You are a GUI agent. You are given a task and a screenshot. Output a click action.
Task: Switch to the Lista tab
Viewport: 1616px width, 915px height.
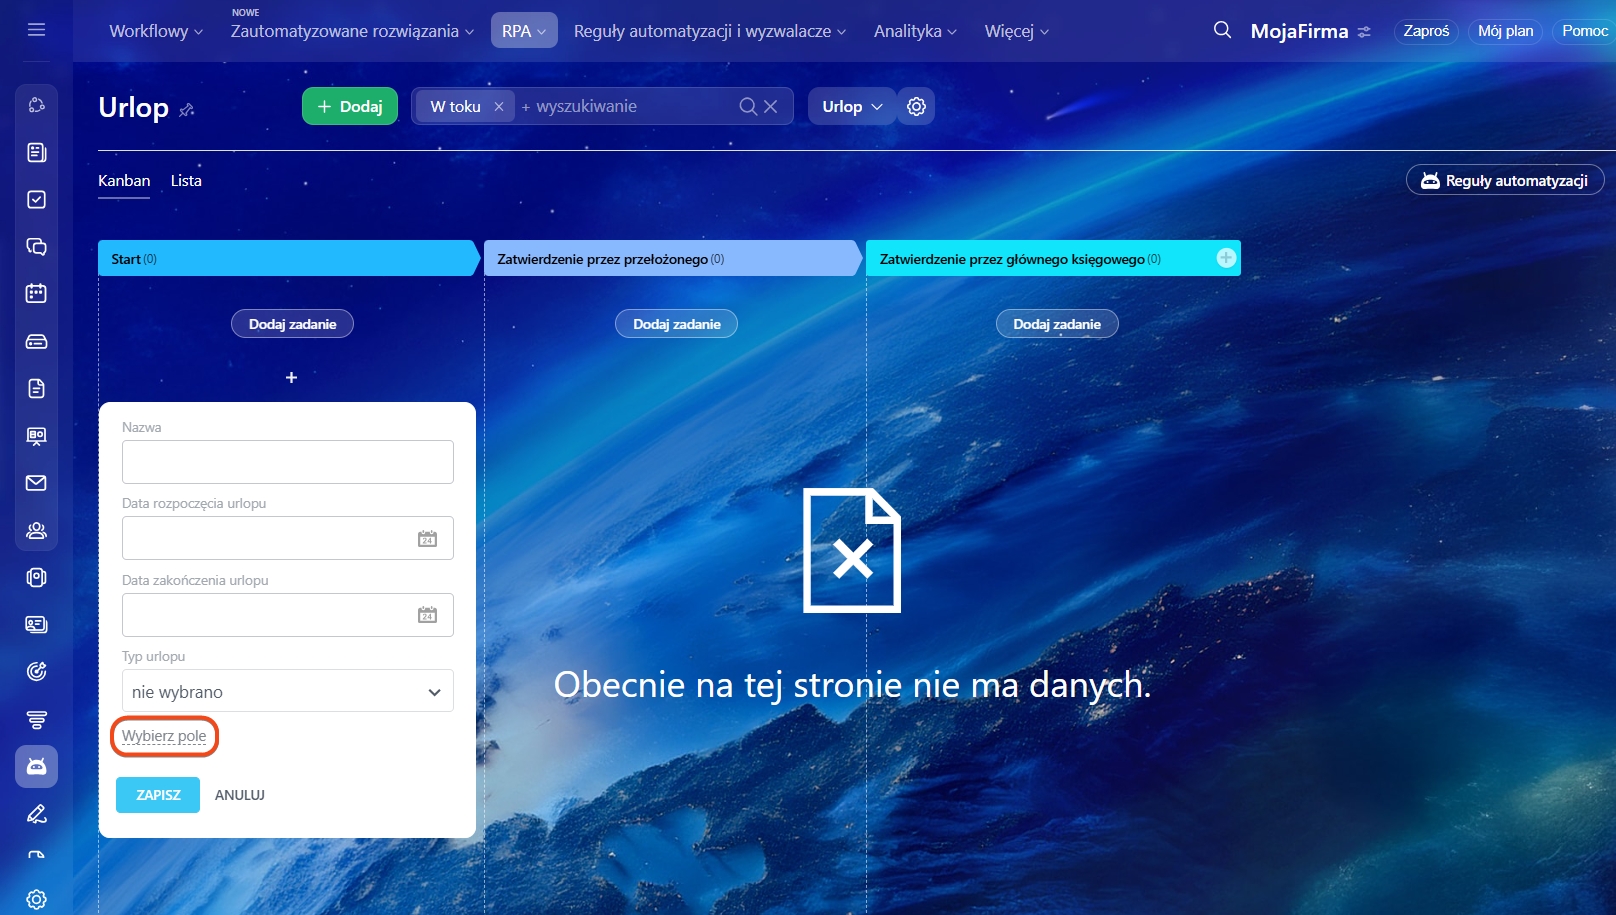186,181
